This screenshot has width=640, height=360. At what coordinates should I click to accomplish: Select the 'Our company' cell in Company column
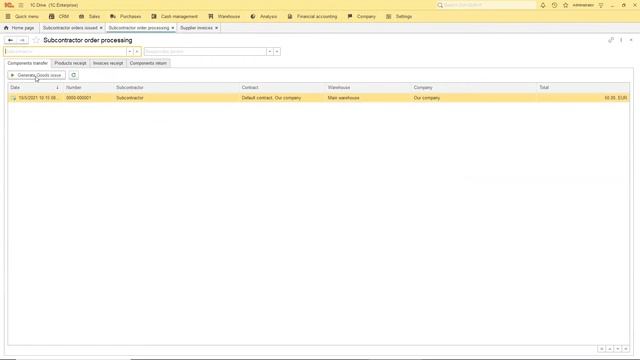tap(474, 98)
